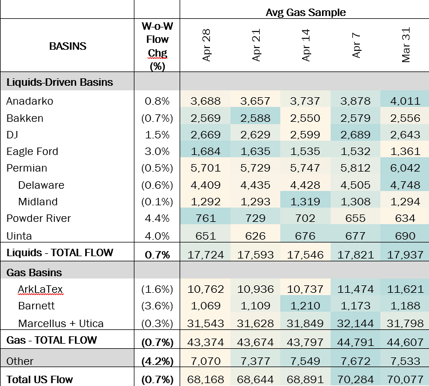Select the Barnett (3.6%) change cell
Image resolution: width=429 pixels, height=386 pixels.
click(x=157, y=306)
